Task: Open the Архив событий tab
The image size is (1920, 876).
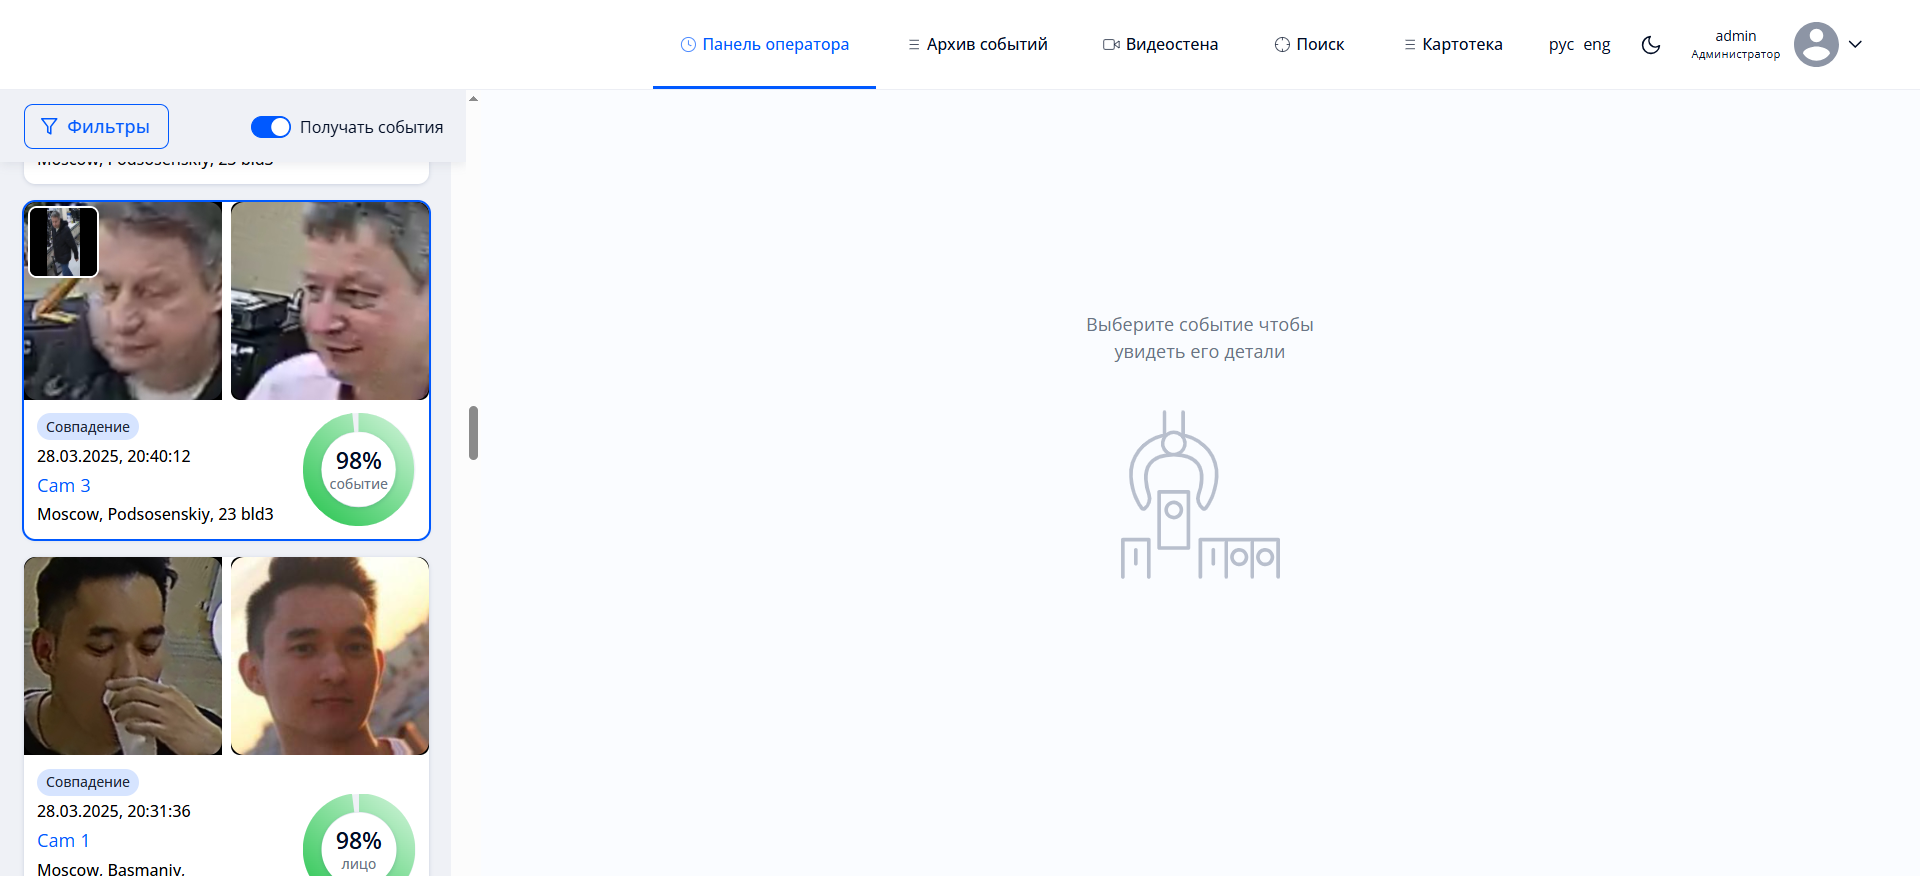Action: click(x=986, y=45)
